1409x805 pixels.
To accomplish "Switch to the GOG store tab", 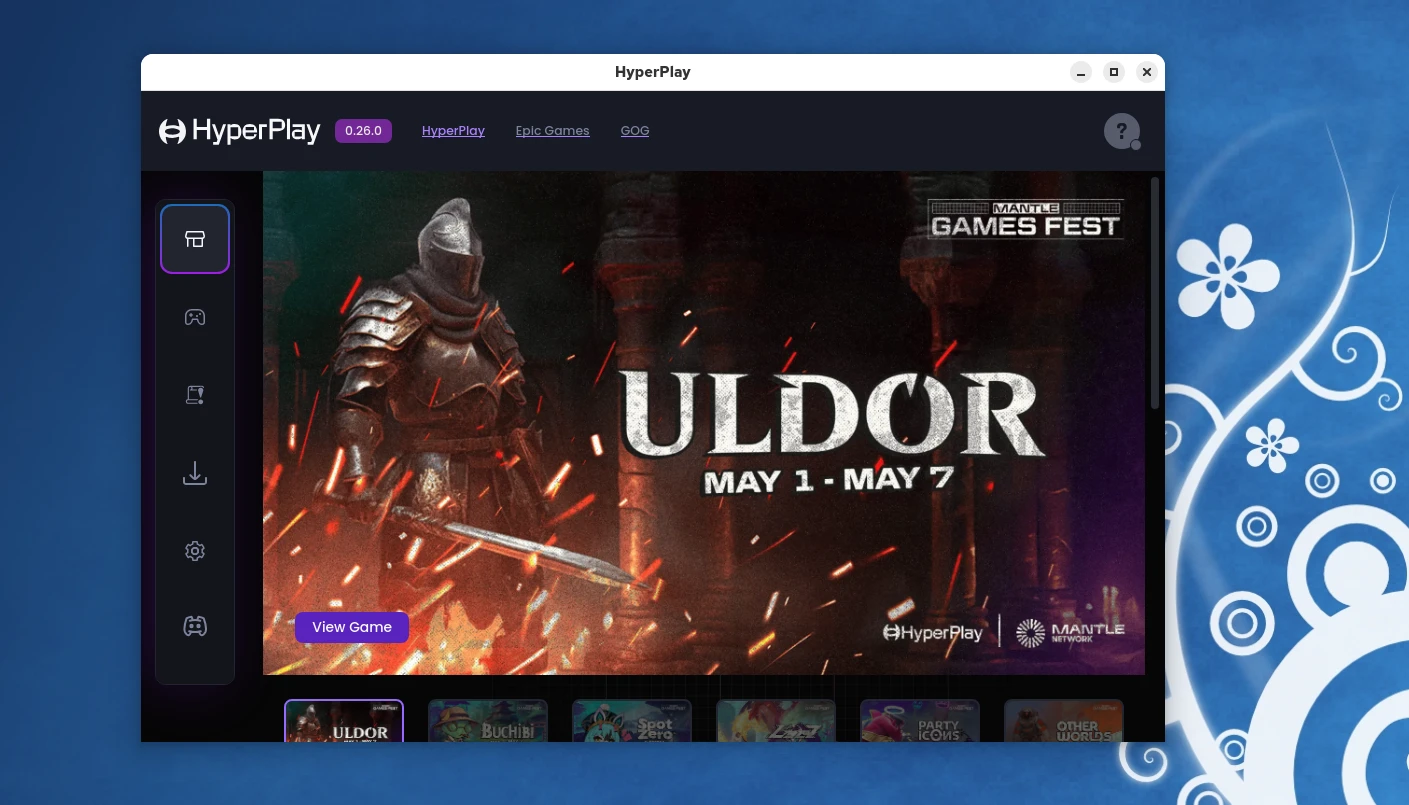I will [x=635, y=131].
